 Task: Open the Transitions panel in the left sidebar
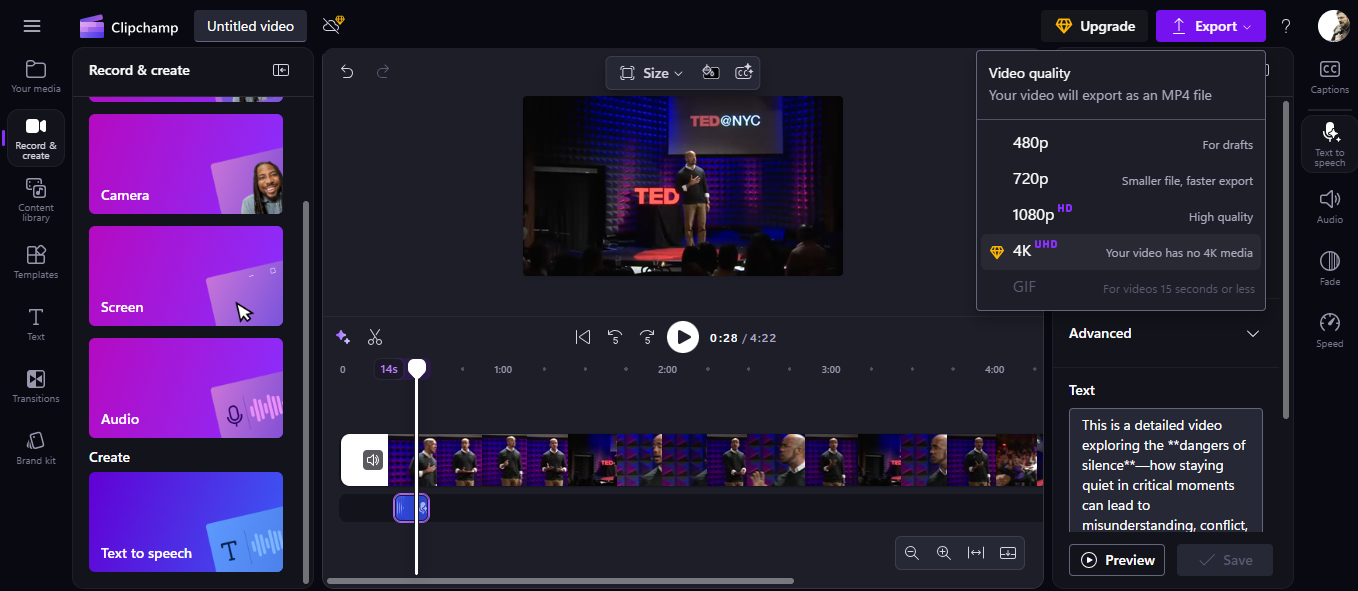click(35, 386)
